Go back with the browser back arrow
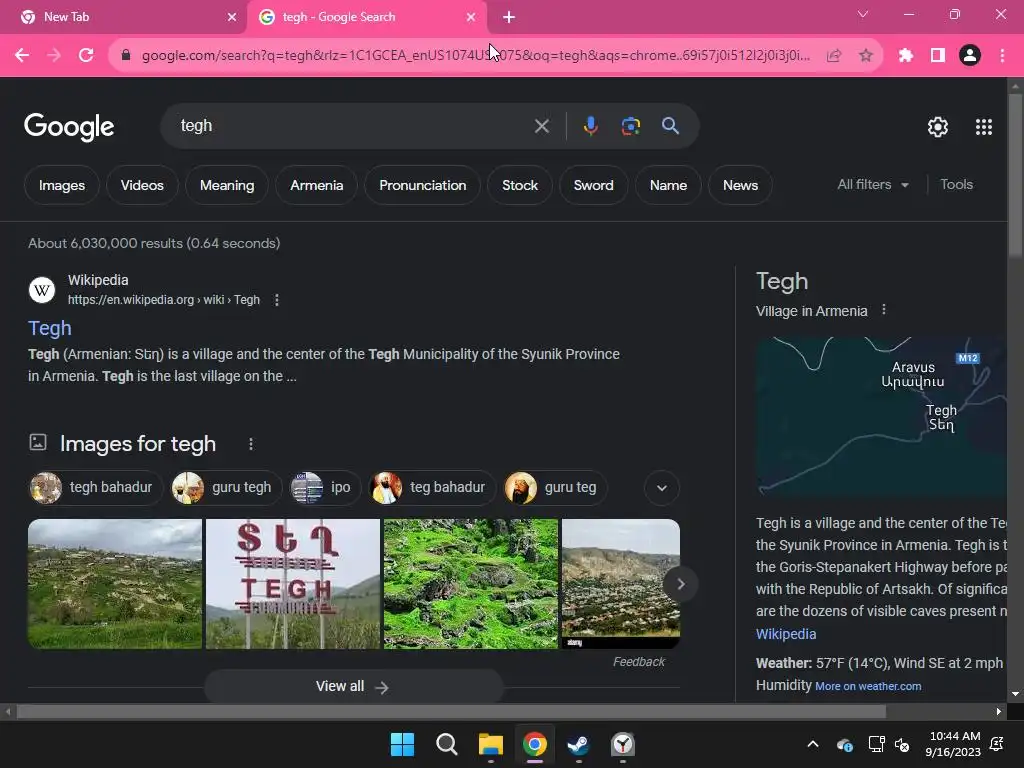Viewport: 1024px width, 768px height. (x=22, y=56)
